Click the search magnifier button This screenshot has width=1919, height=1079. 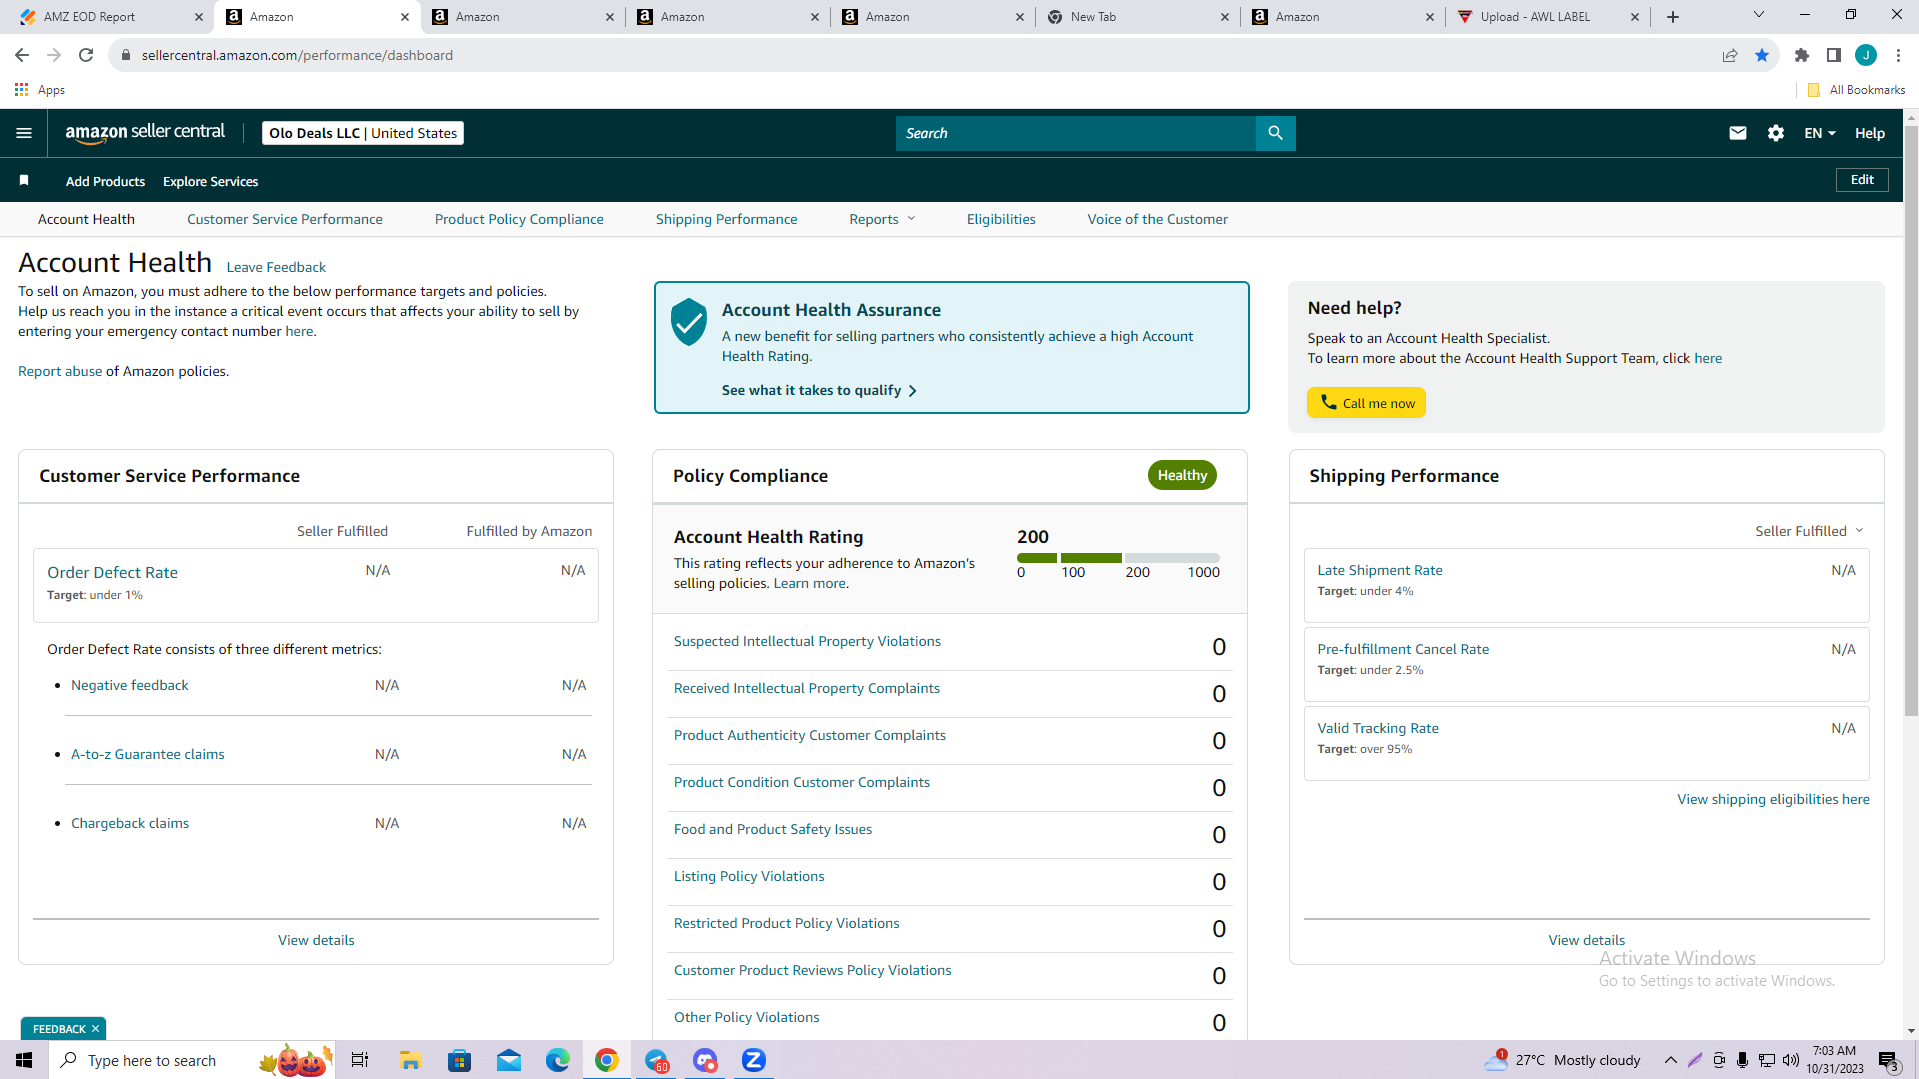click(1275, 133)
